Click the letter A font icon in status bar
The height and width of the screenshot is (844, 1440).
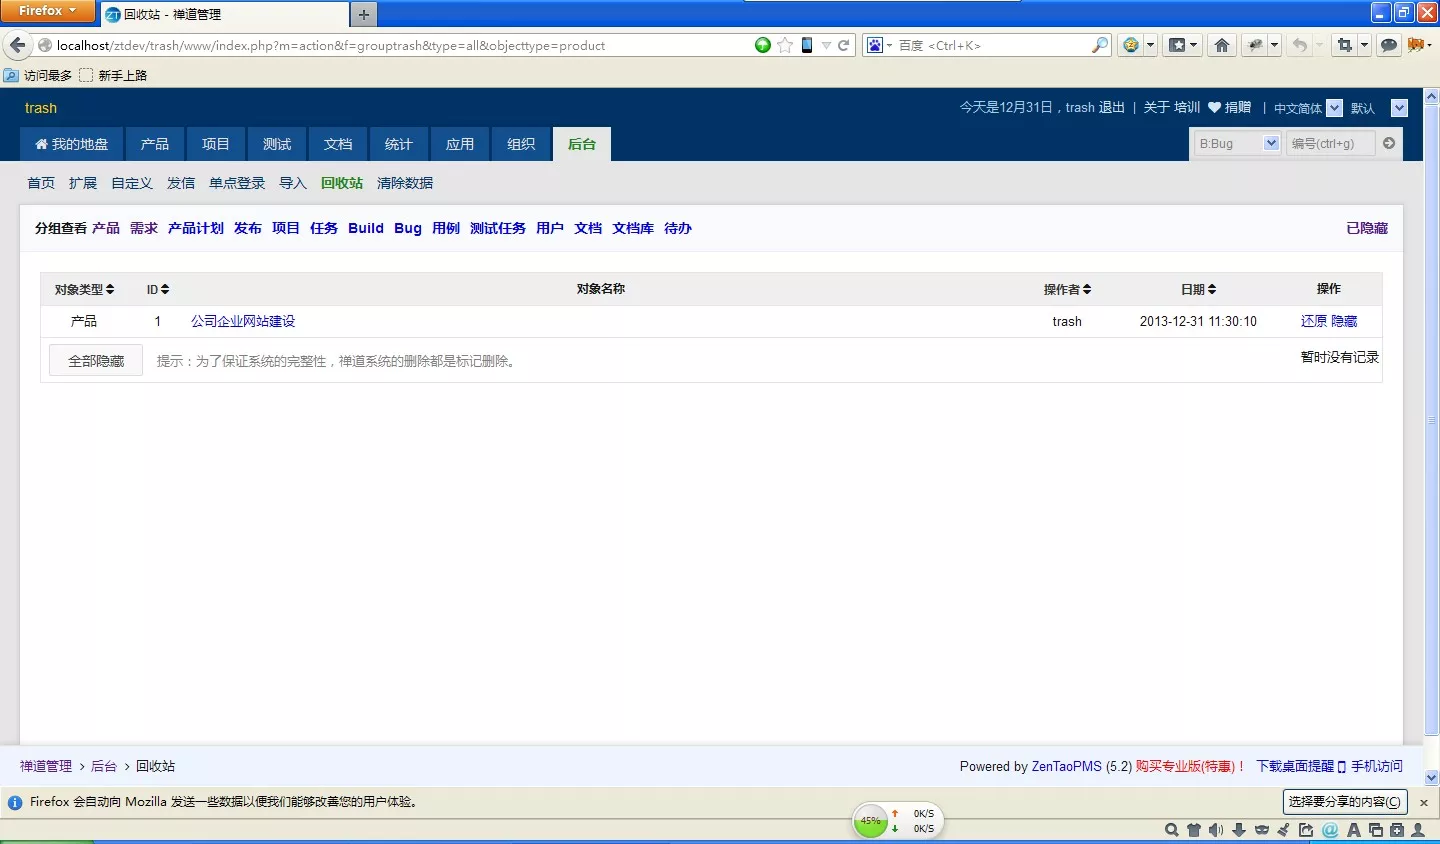[1354, 830]
